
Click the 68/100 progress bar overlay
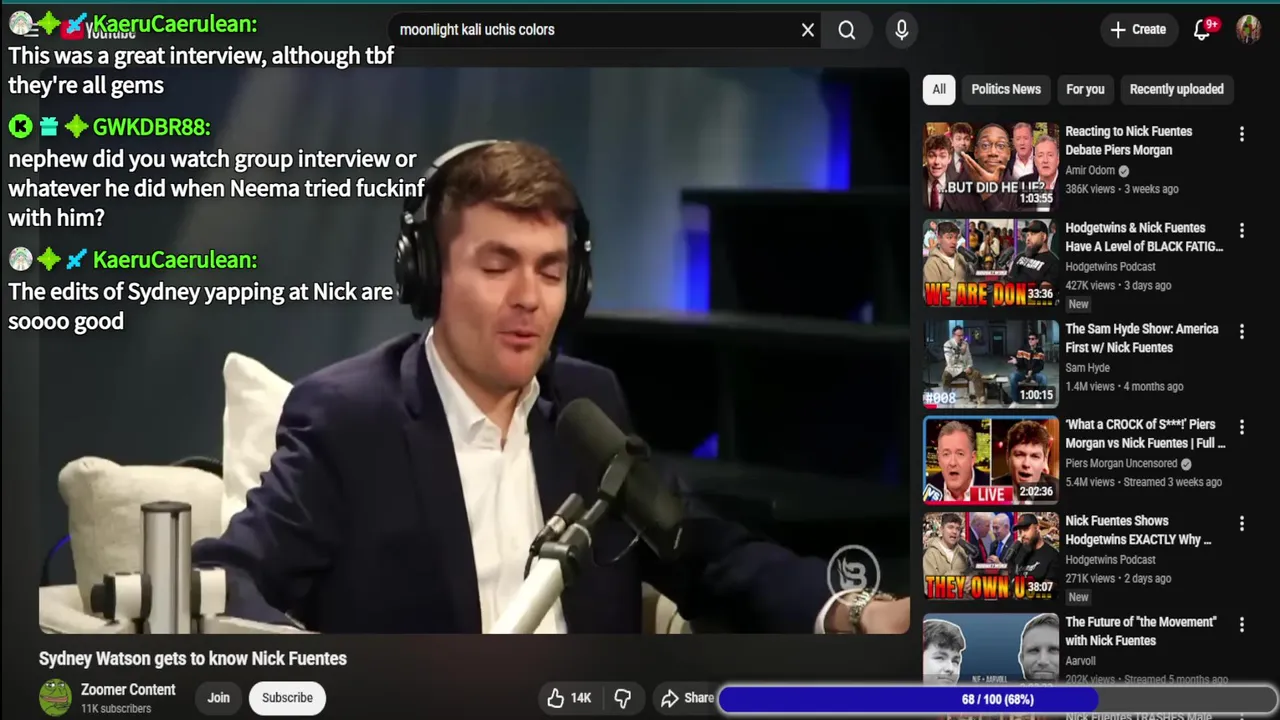point(997,699)
